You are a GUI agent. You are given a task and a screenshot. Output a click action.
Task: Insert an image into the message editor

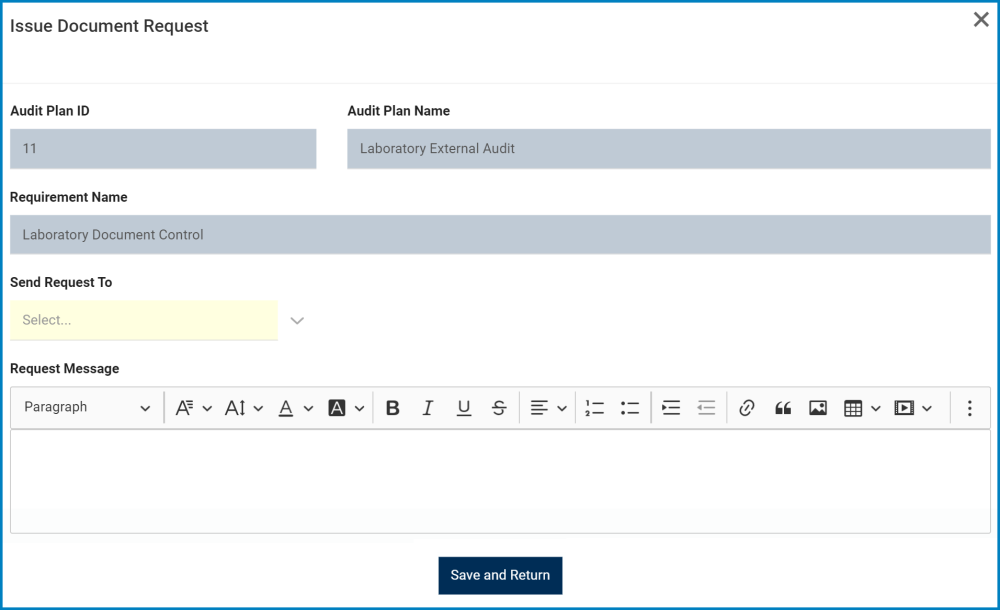[x=817, y=407]
